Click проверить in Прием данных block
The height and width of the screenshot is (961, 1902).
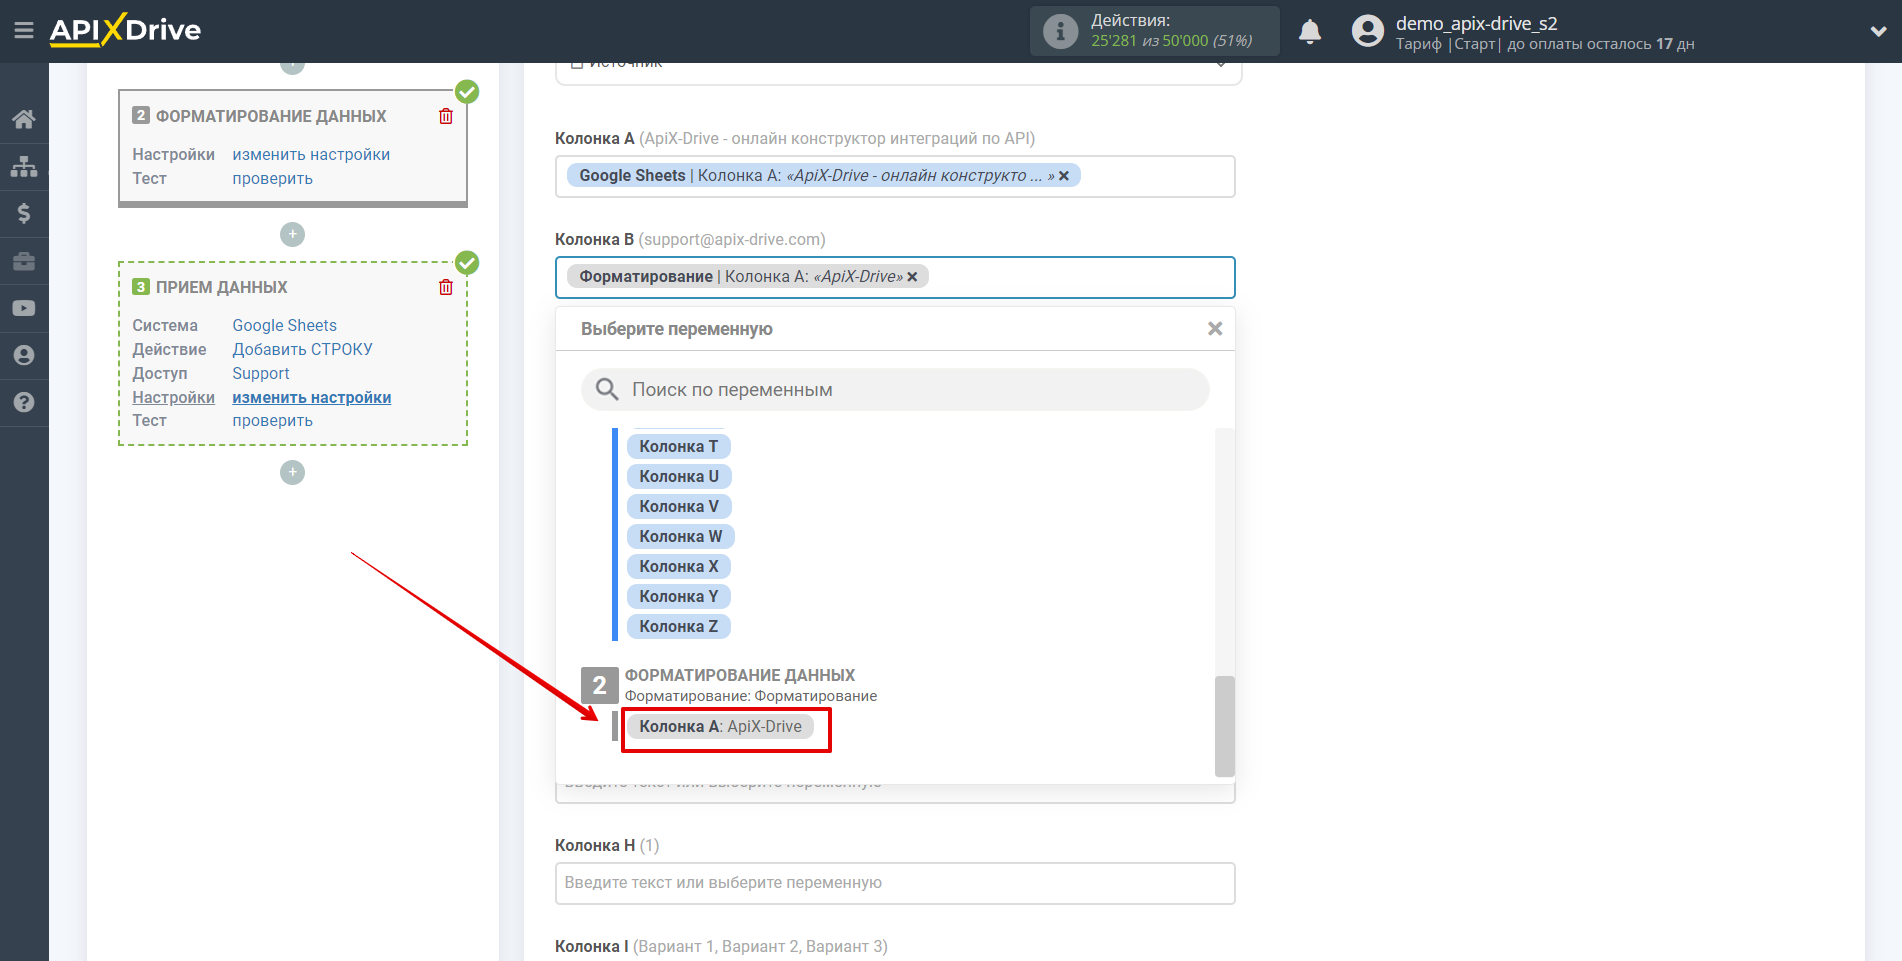click(272, 420)
